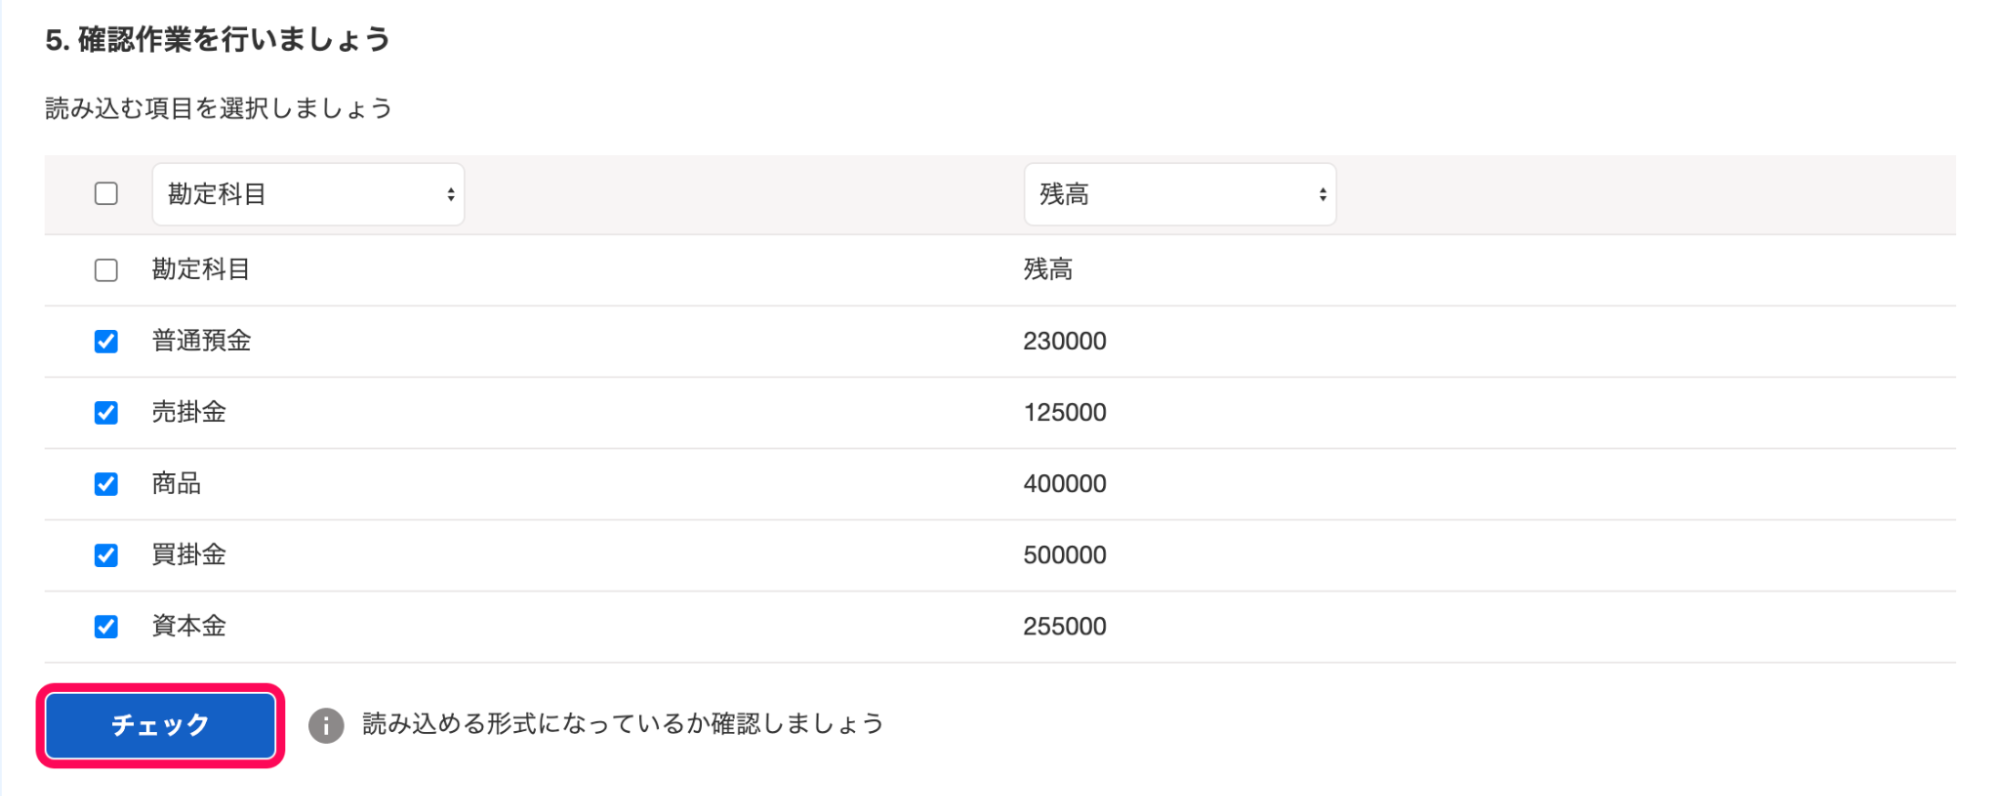1999x796 pixels.
Task: Click the 普通預金 account name
Action: (x=201, y=341)
